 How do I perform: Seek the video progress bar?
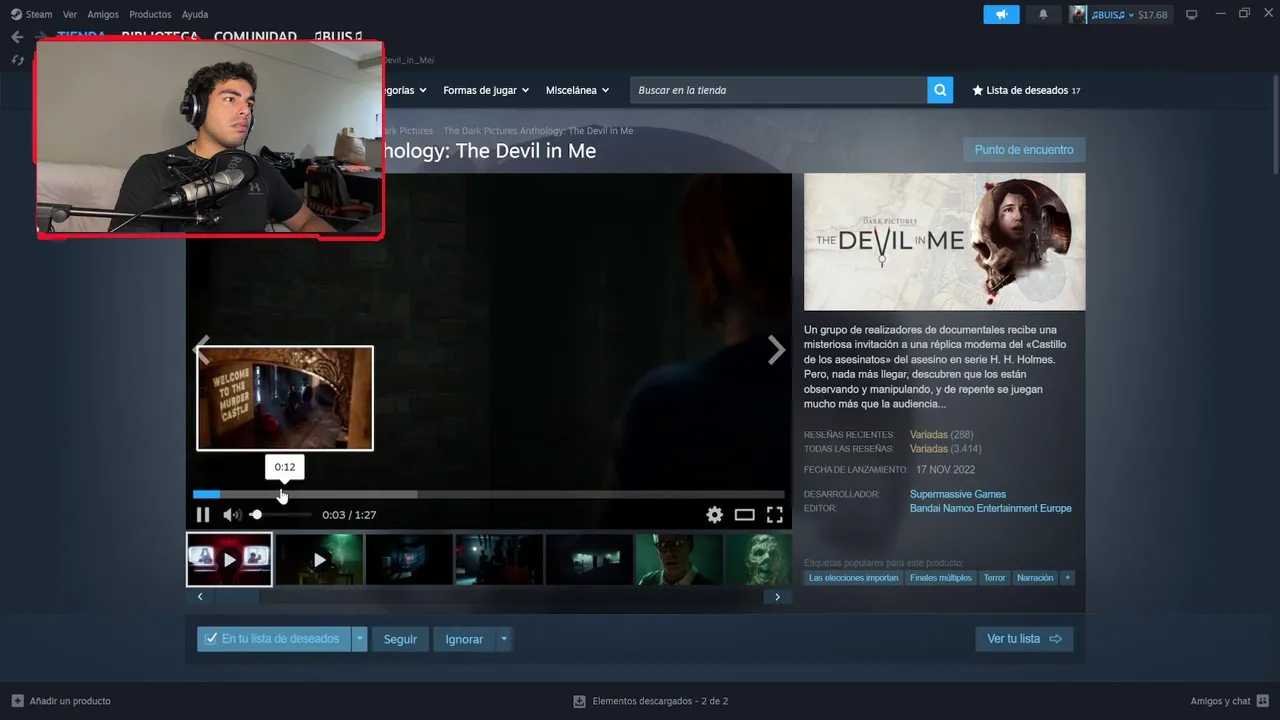coord(488,494)
